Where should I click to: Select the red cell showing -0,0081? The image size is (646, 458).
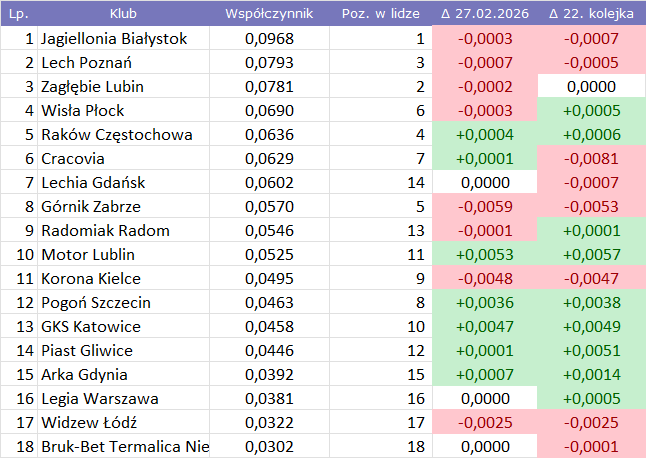coord(591,159)
